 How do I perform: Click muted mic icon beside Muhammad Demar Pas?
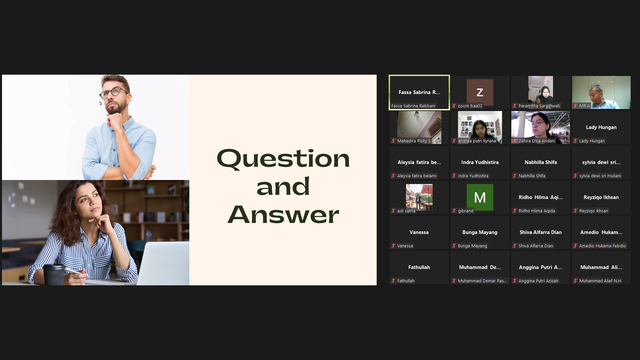454,281
